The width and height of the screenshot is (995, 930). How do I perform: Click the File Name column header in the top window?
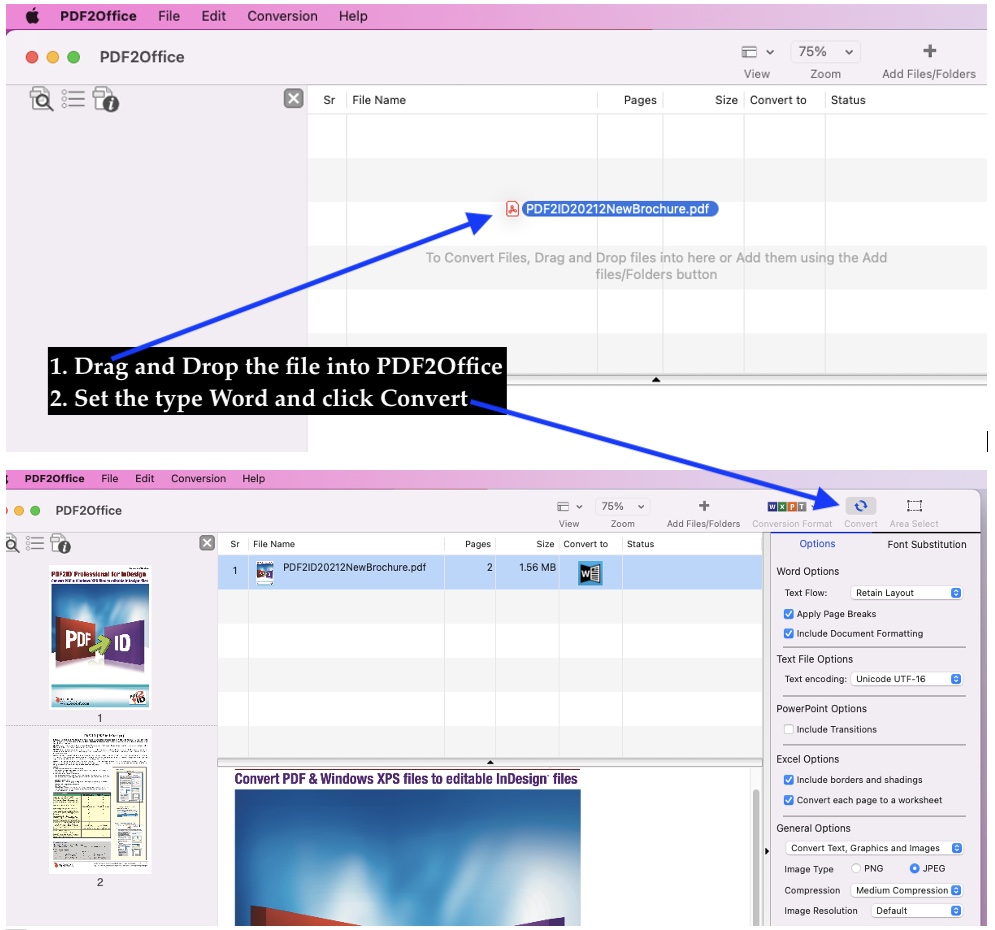[x=379, y=100]
